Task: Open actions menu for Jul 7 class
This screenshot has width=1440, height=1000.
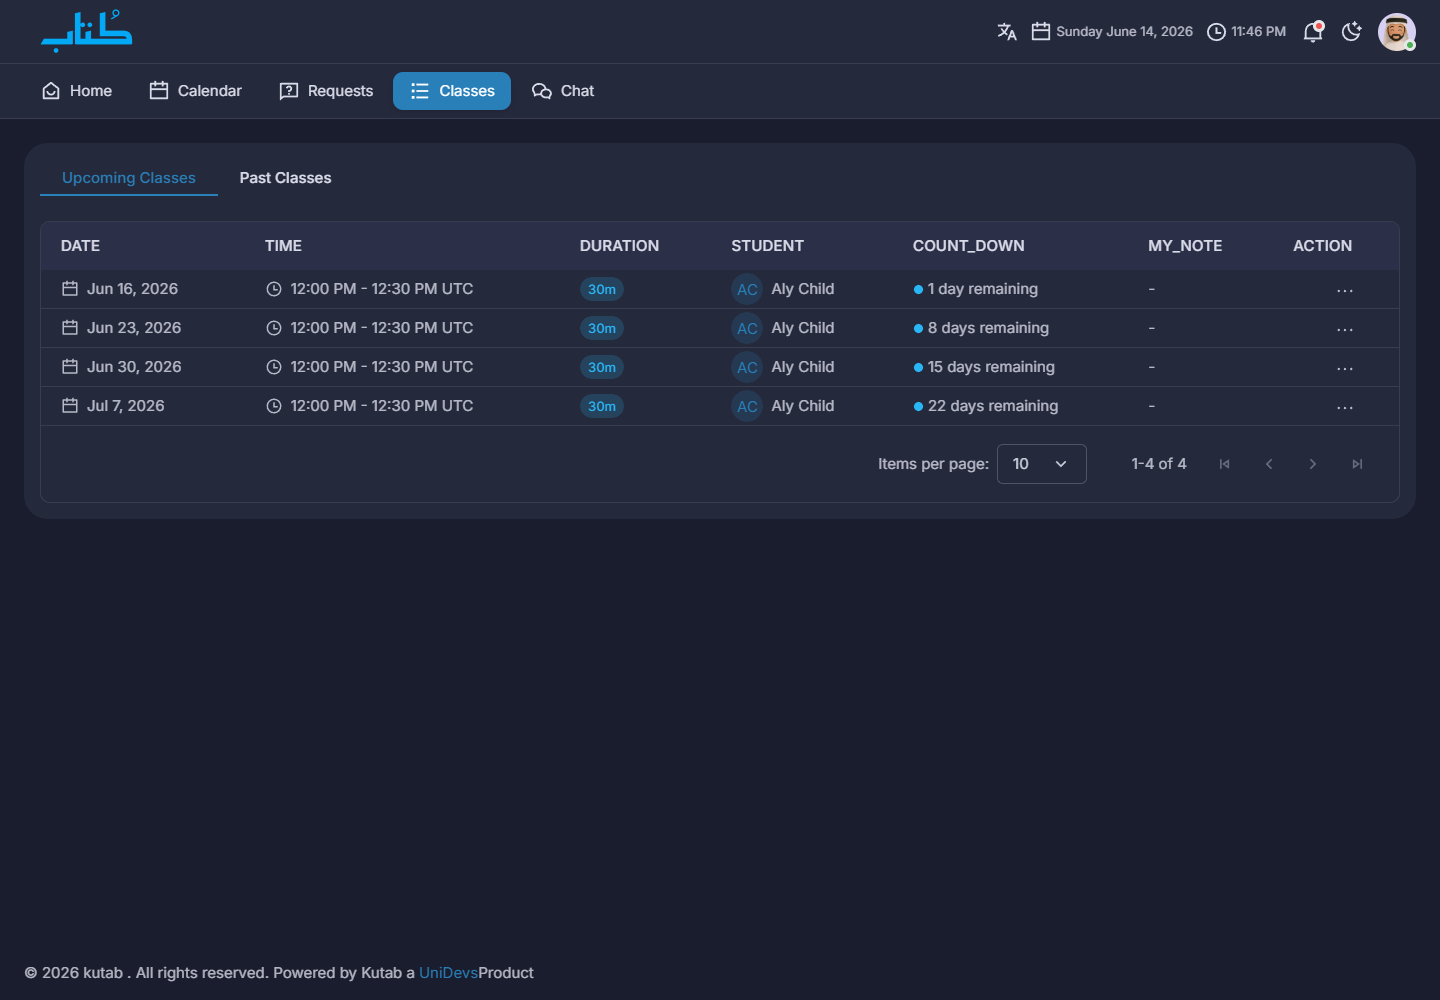Action: click(x=1345, y=407)
